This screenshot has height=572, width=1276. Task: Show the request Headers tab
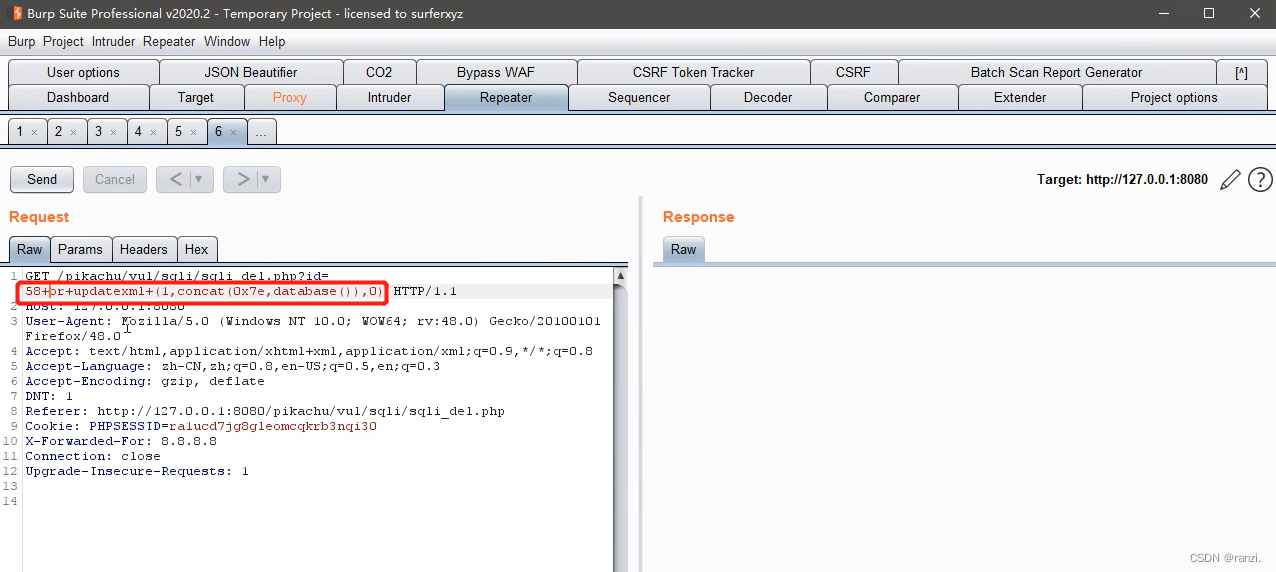[x=144, y=249]
